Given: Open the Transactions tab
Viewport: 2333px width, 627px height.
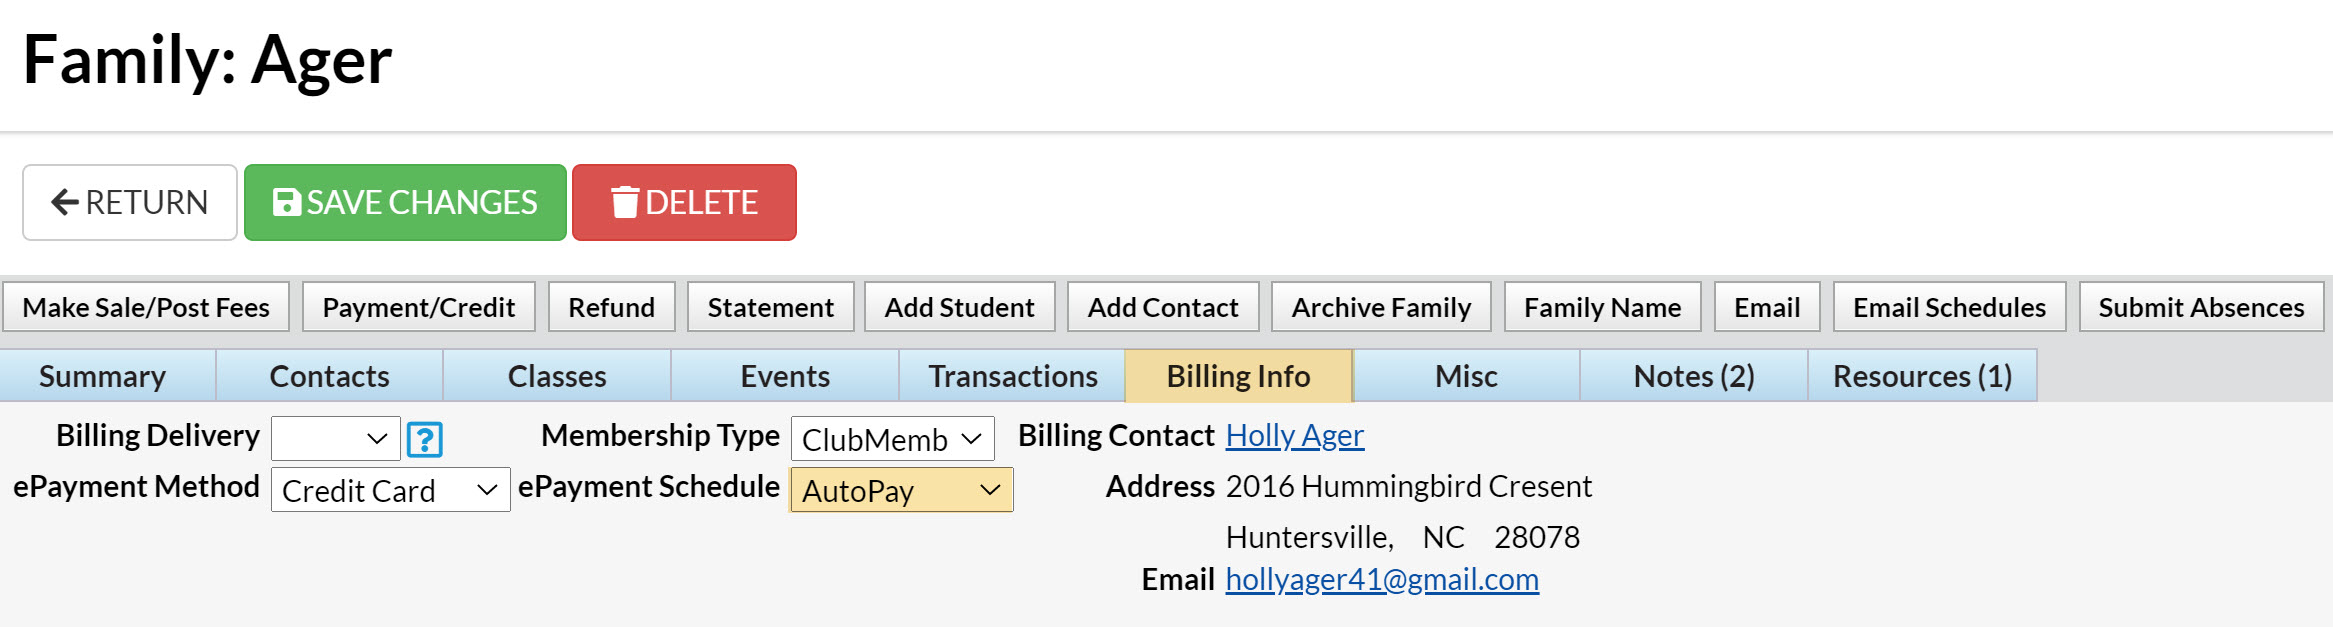Looking at the screenshot, I should click(x=1012, y=376).
